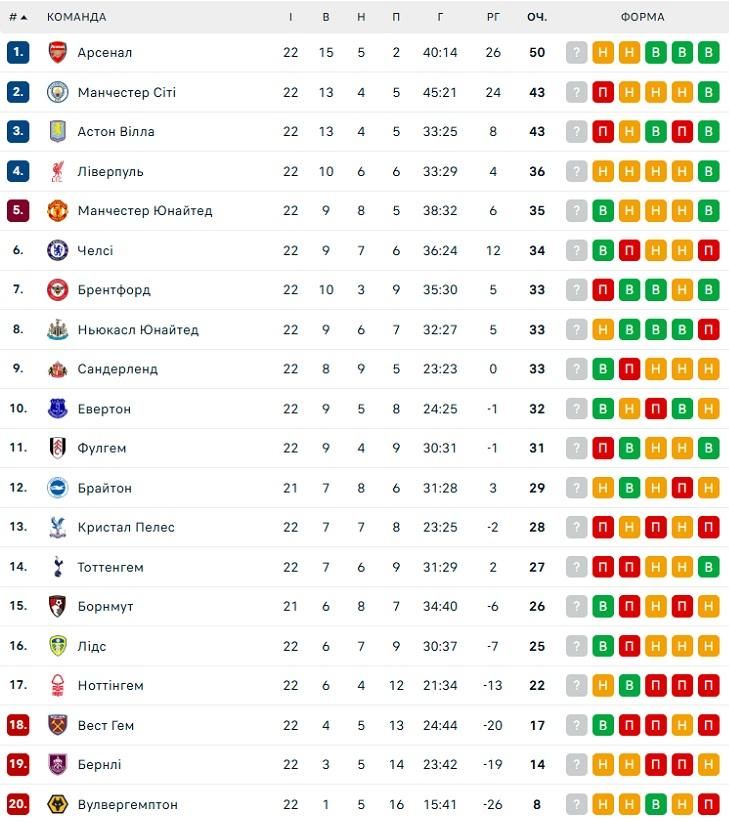Viewport: 729px width, 823px height.
Task: Click Arsenal's rightmost green В form badge
Action: pos(709,53)
